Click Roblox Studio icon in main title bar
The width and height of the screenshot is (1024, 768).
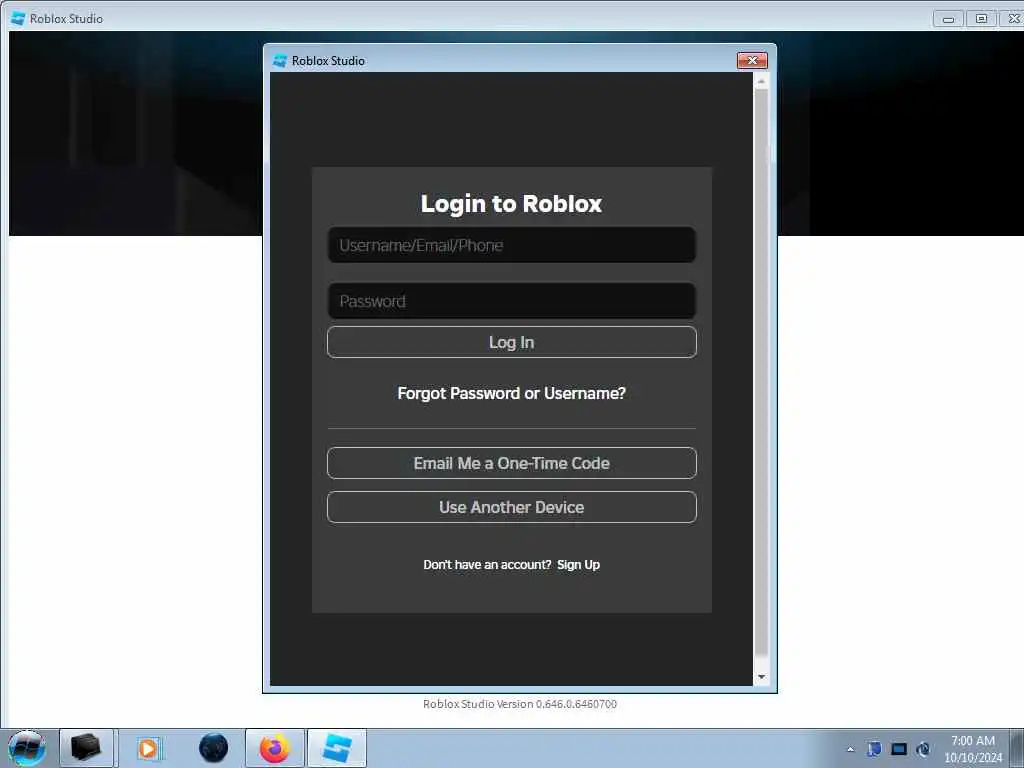point(18,18)
